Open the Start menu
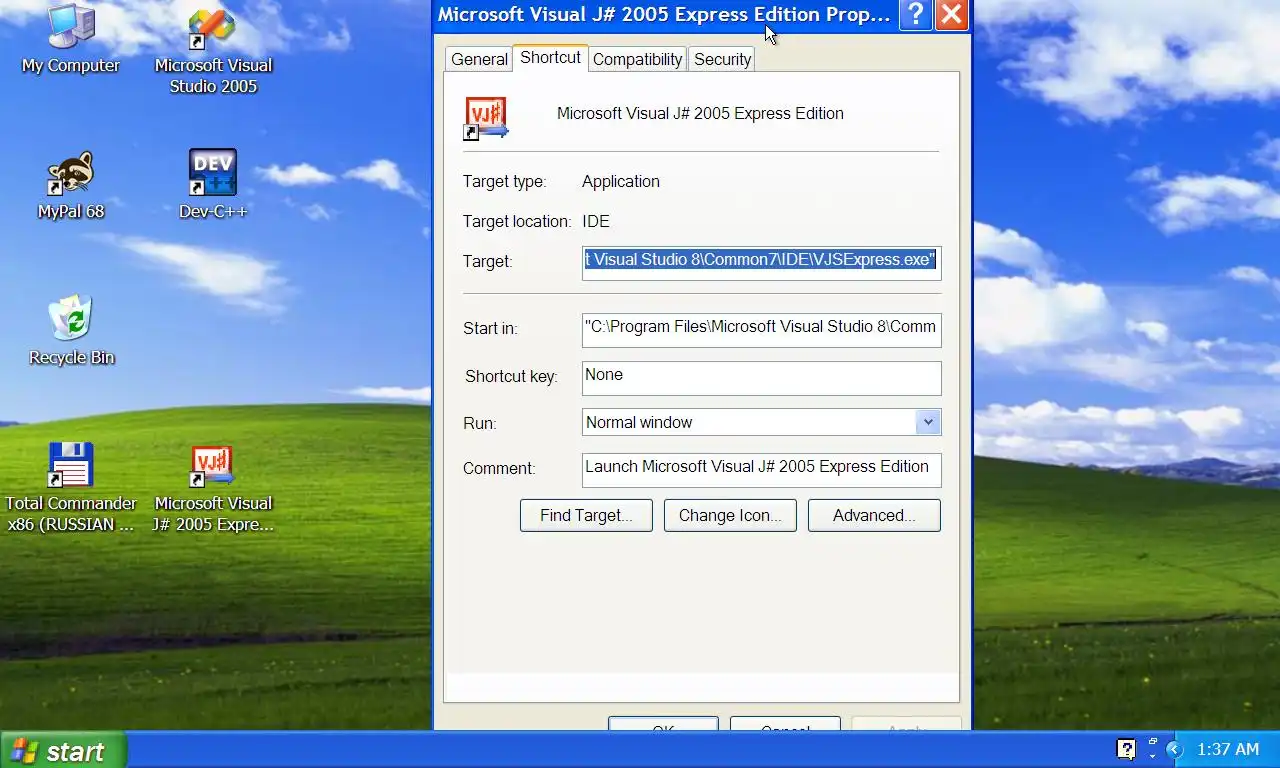This screenshot has width=1280, height=768. (63, 750)
